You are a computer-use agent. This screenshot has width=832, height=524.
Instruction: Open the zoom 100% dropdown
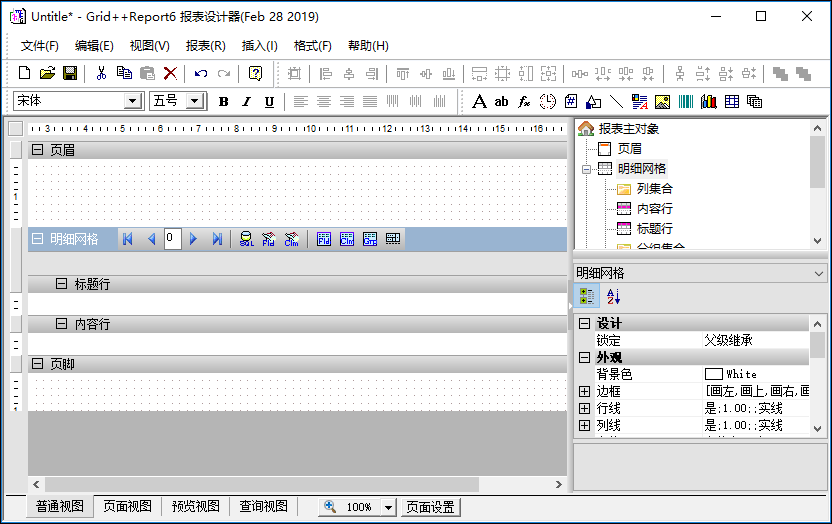[388, 508]
